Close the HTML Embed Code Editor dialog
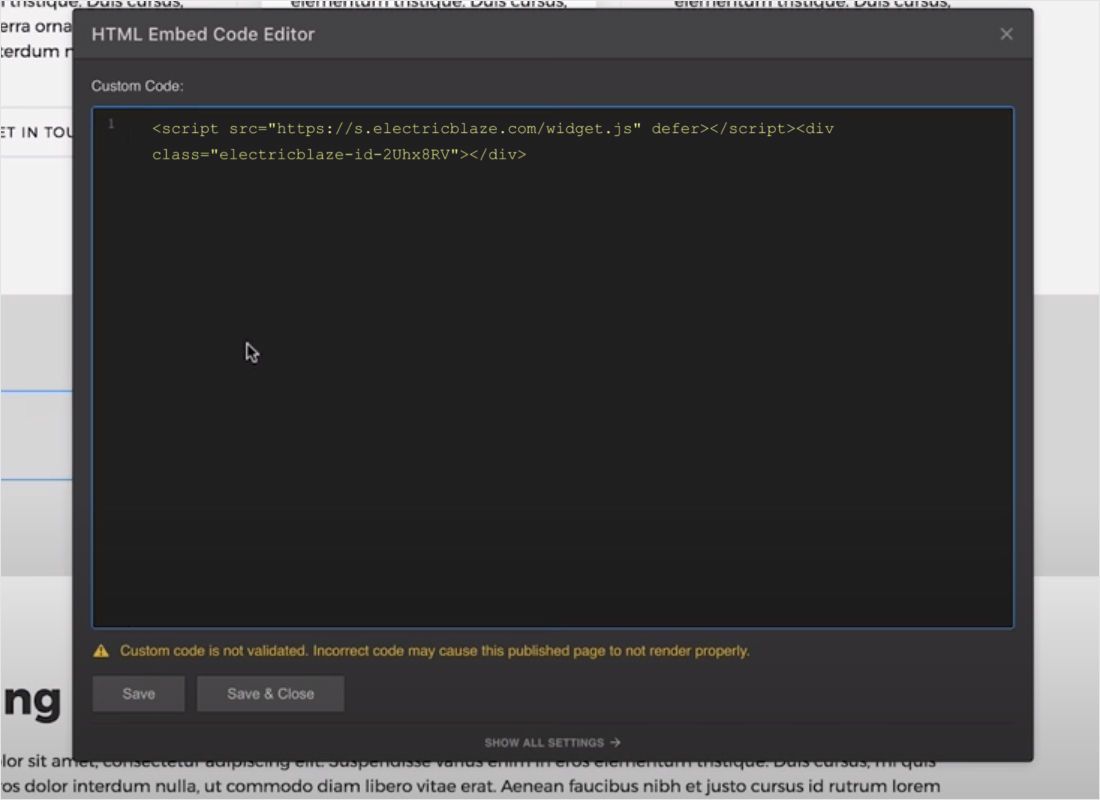 1006,34
